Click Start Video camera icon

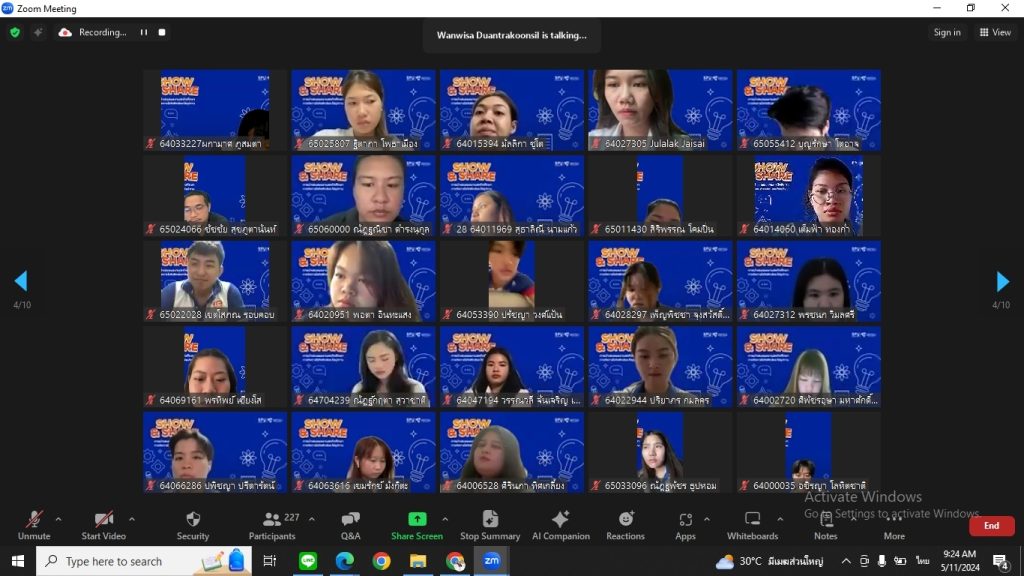[103, 520]
